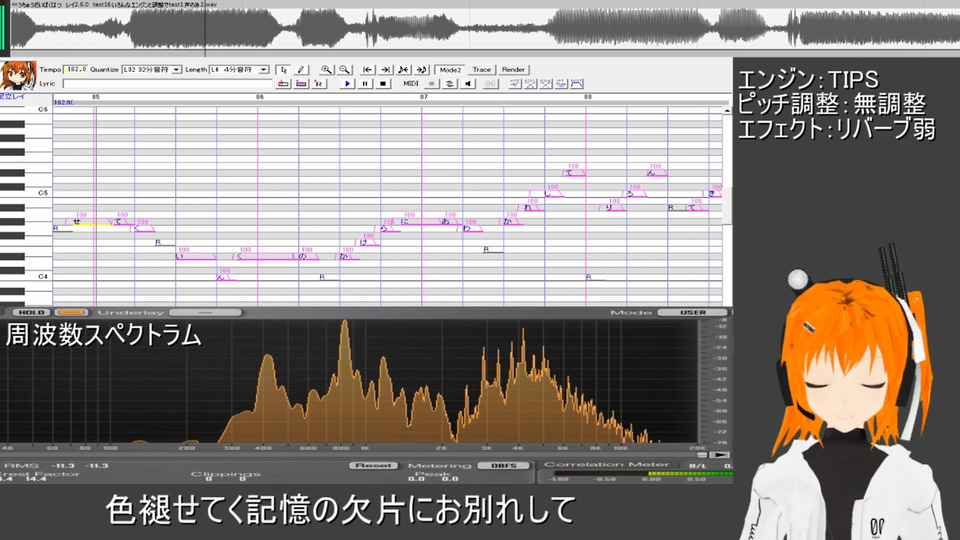Click the zoom in magnifier

(x=326, y=70)
